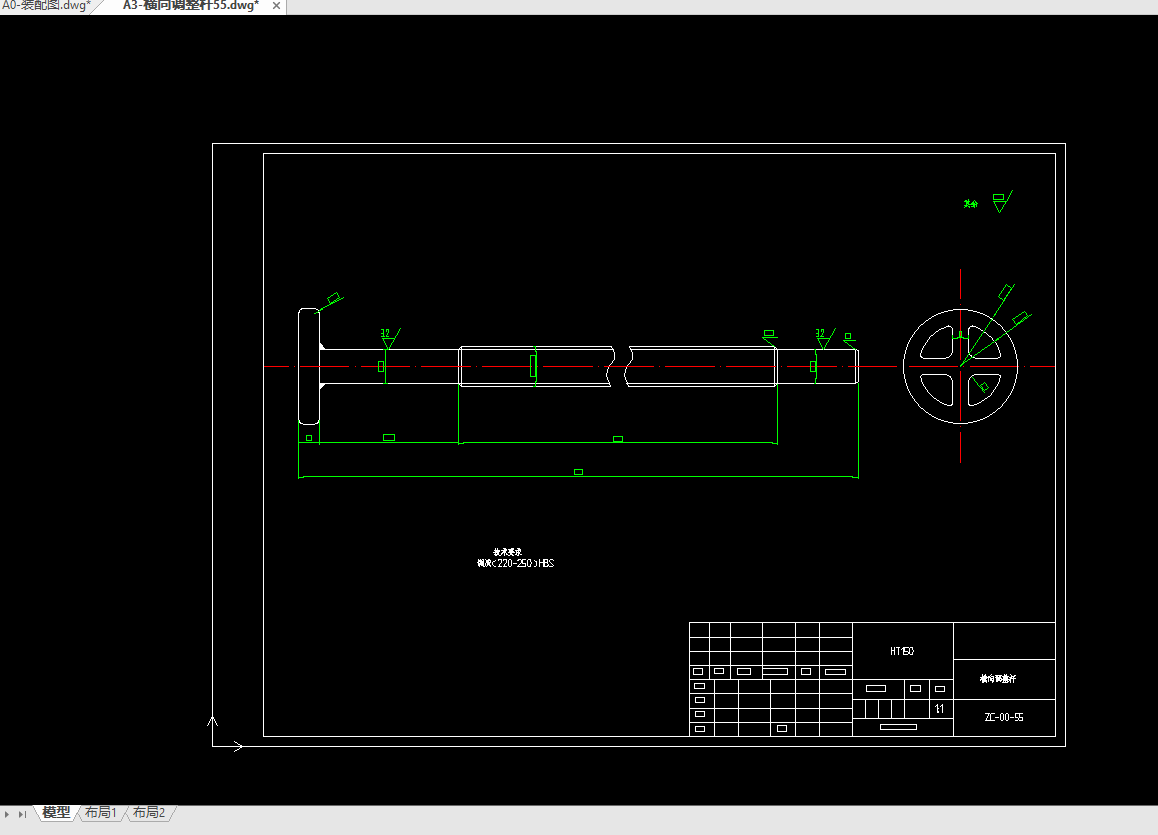Select the 模型 model tab

pos(56,813)
